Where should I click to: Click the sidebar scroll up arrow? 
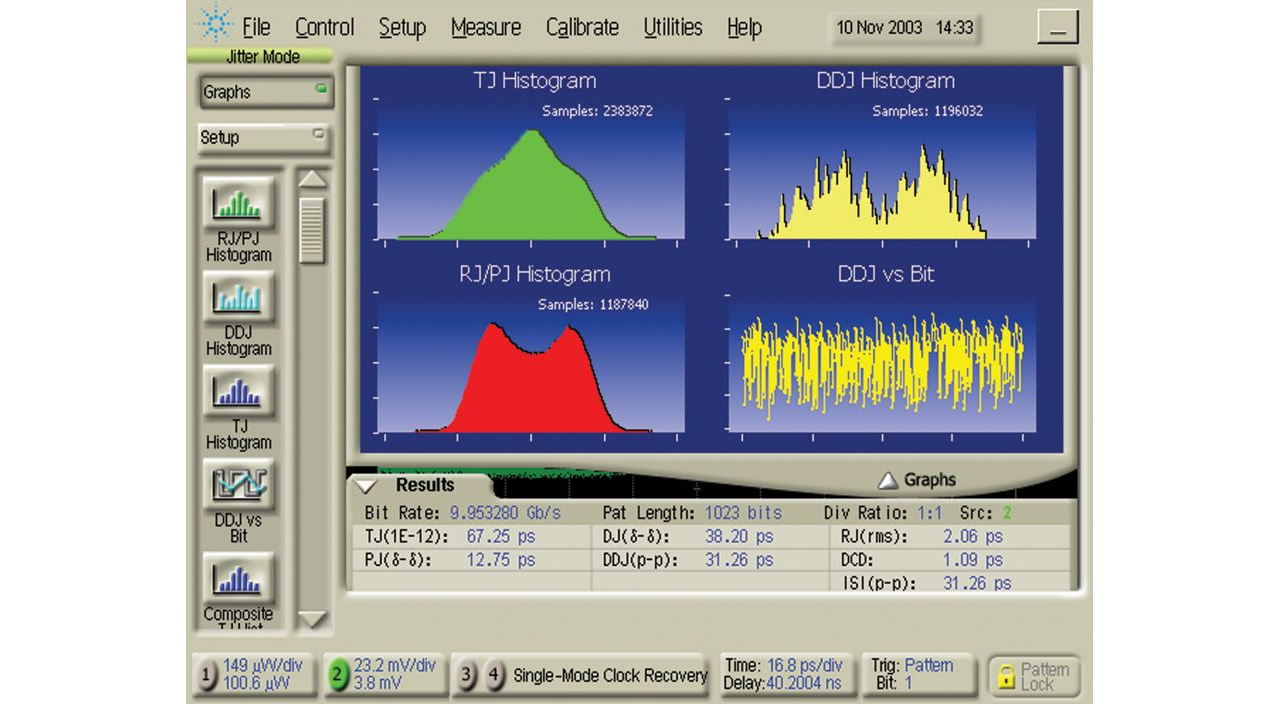coord(313,180)
